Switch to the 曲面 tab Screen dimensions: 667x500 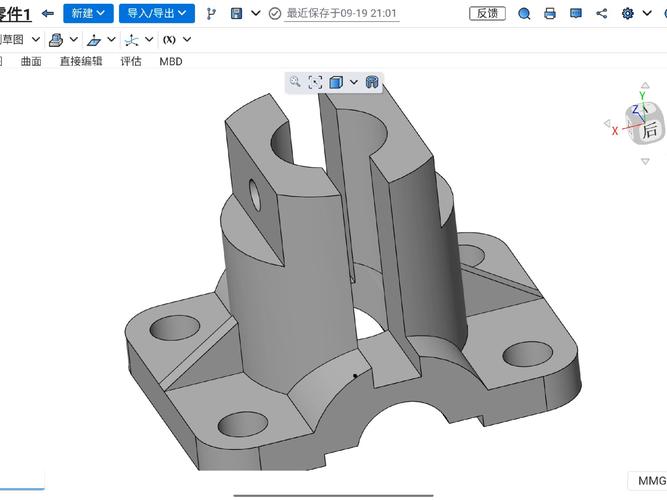coord(31,62)
